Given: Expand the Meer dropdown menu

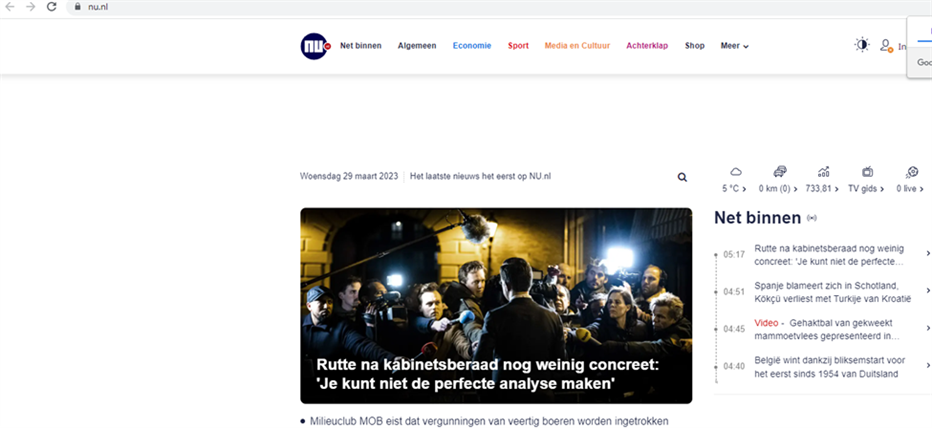Looking at the screenshot, I should click(735, 46).
